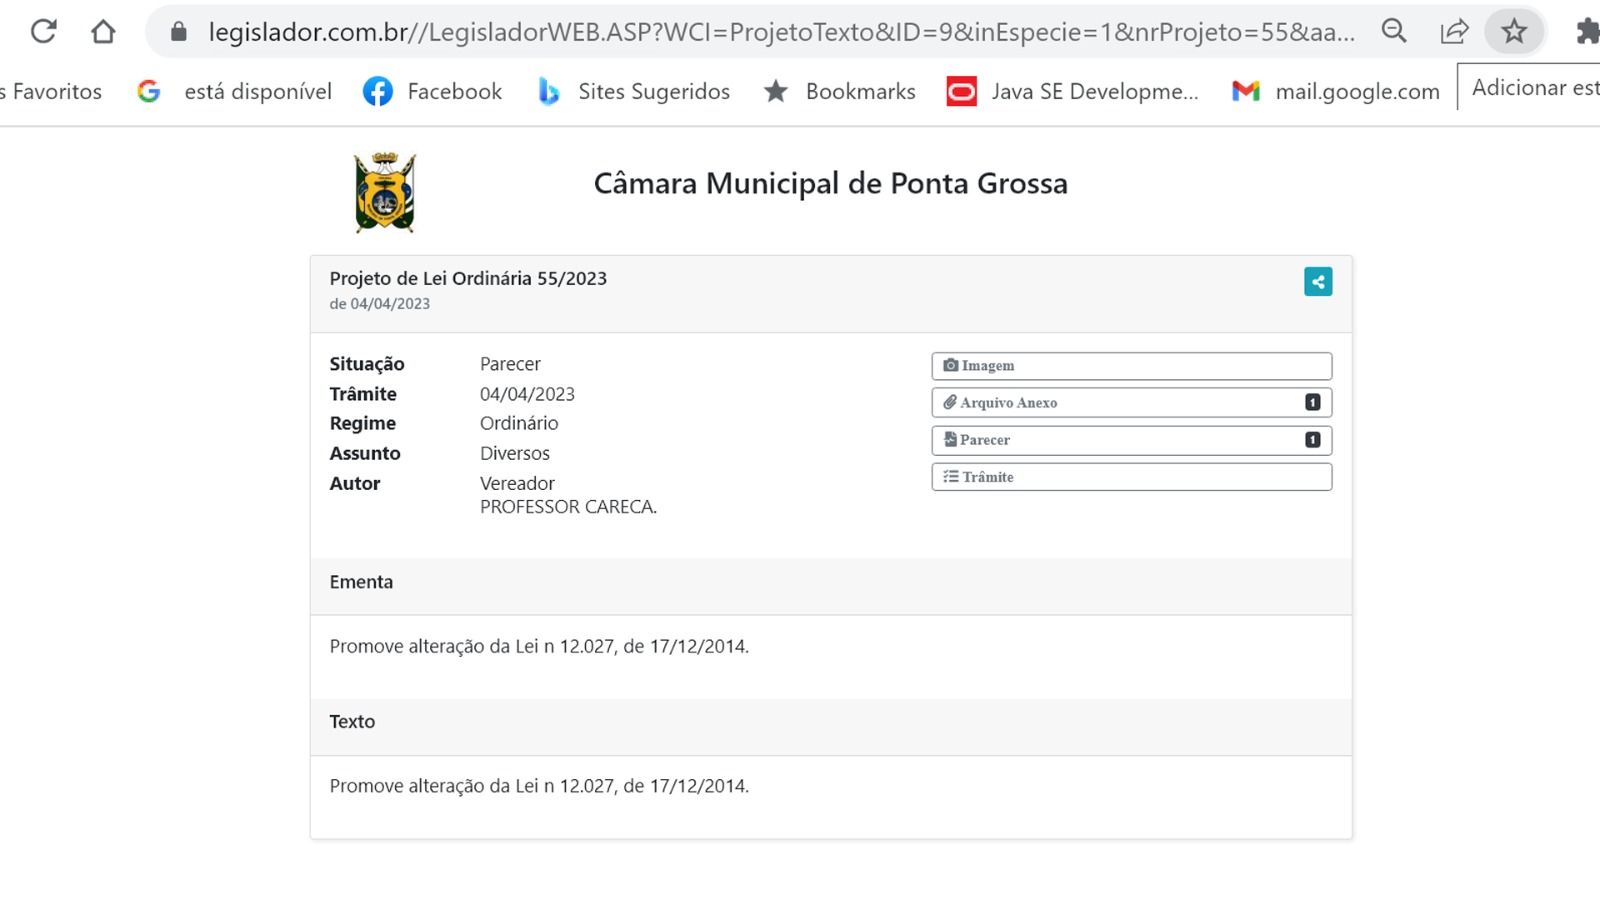Click the share page icon in address bar
The height and width of the screenshot is (900, 1600).
[1453, 32]
